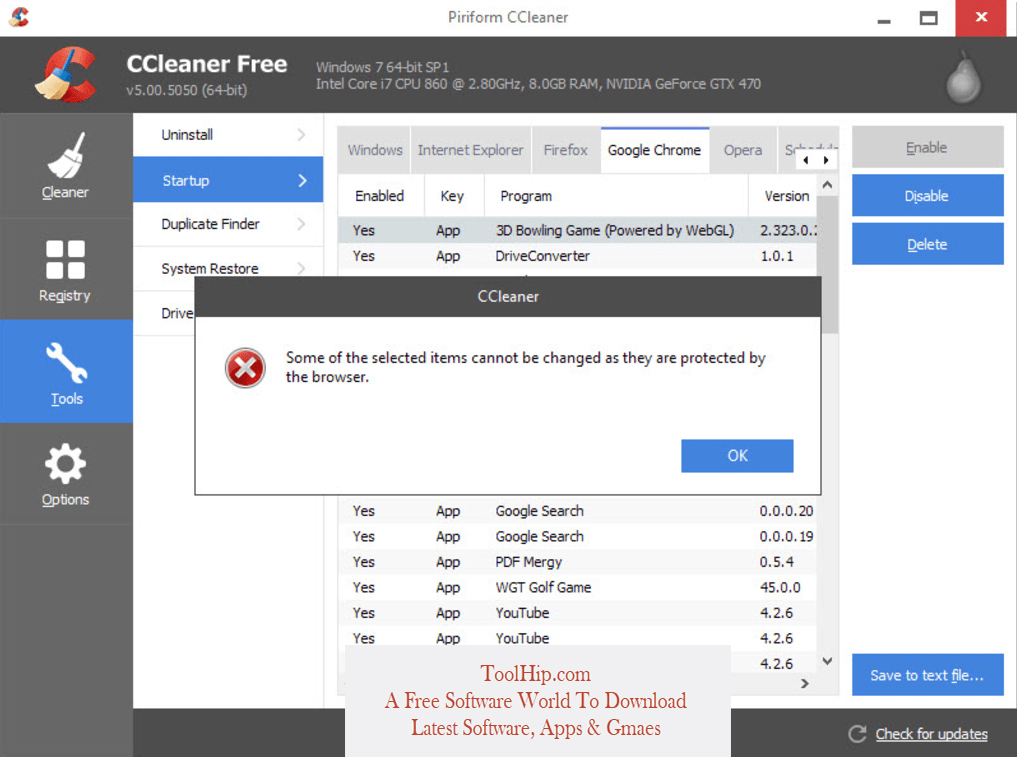Expand the Startup chevron arrow
Viewport: 1017px width, 757px height.
click(x=302, y=180)
